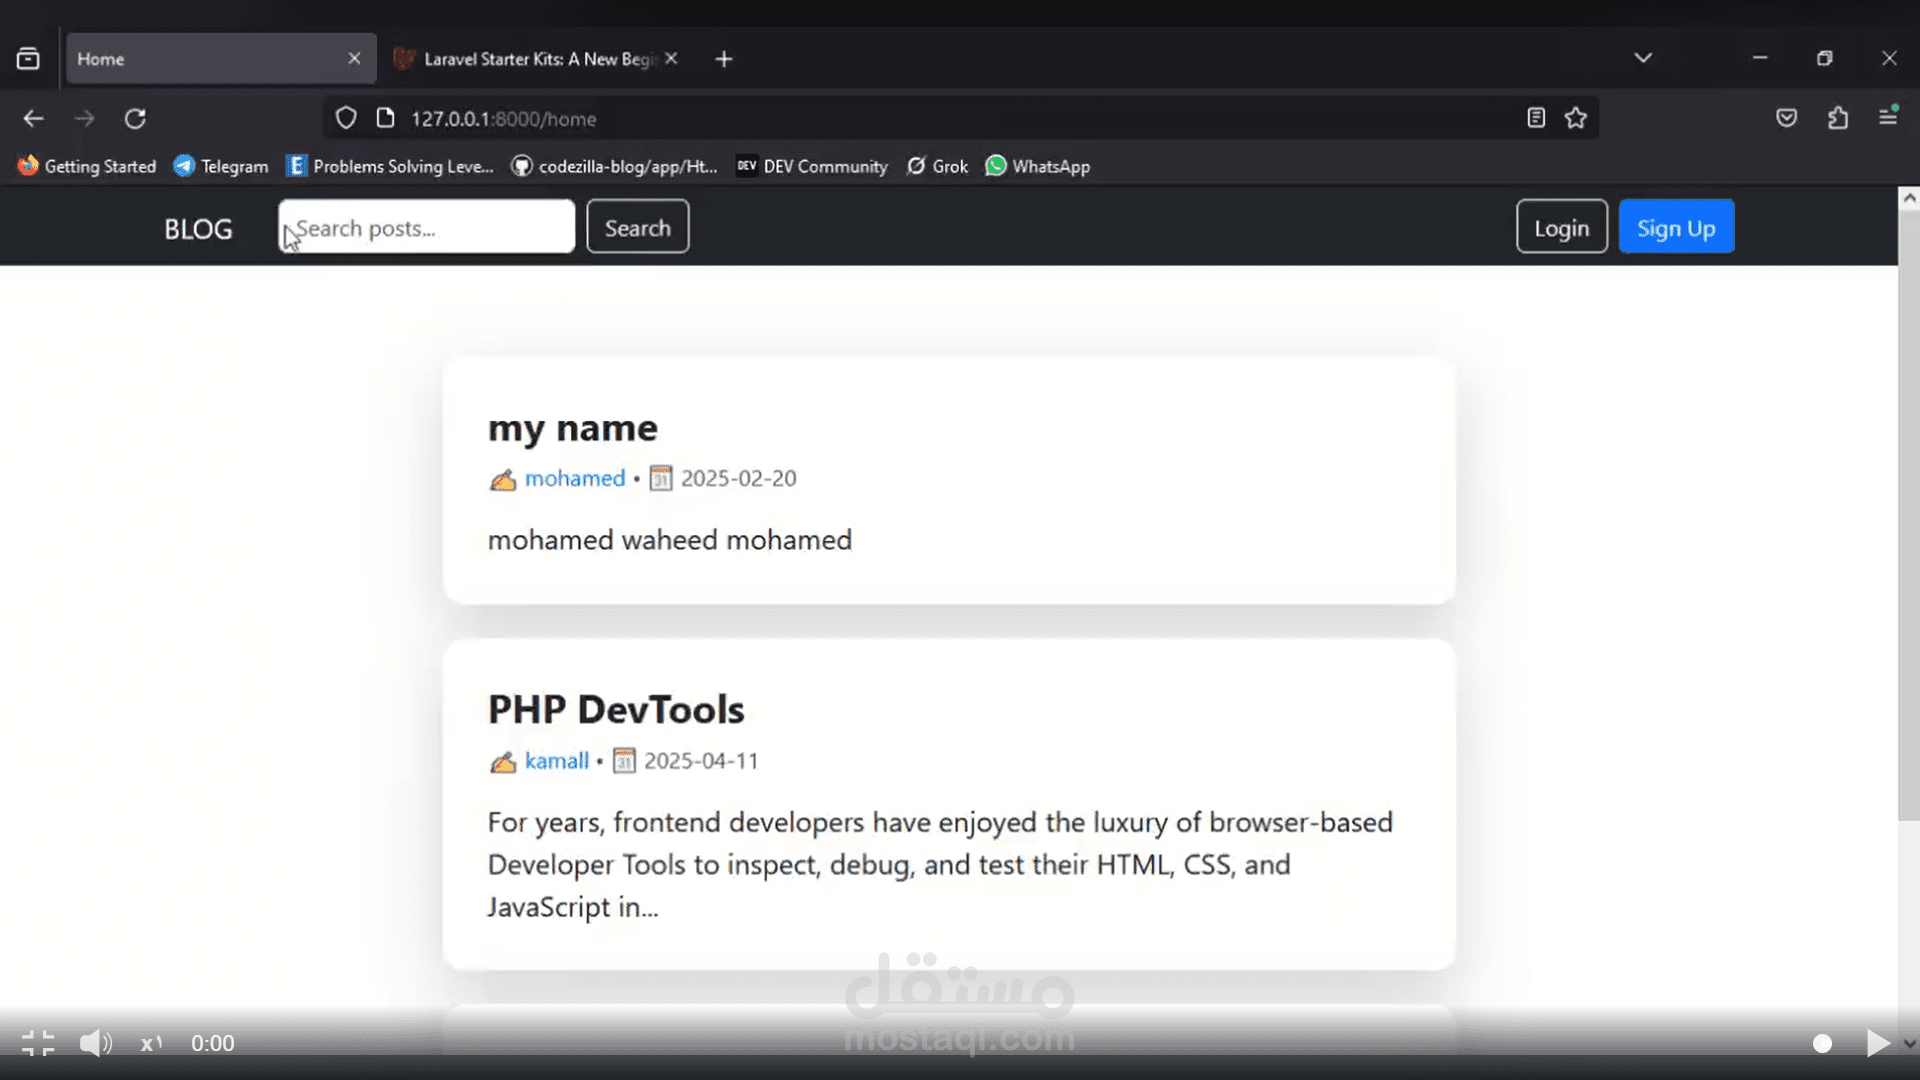The height and width of the screenshot is (1080, 1920).
Task: Expand the list all tabs chevron
Action: tap(1643, 58)
